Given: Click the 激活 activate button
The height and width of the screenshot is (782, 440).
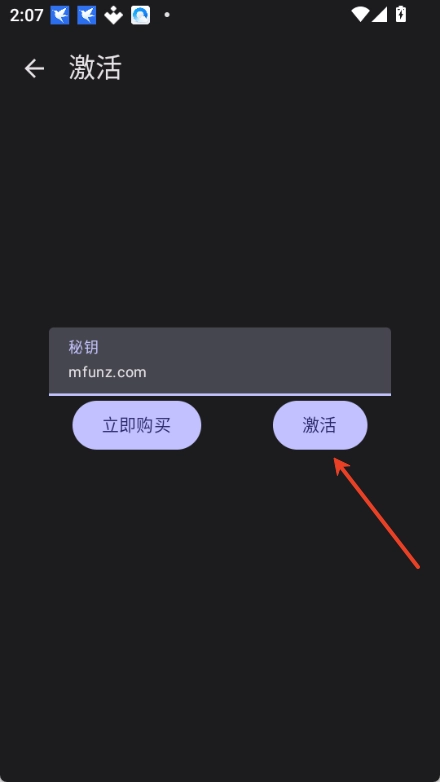Looking at the screenshot, I should coord(320,425).
